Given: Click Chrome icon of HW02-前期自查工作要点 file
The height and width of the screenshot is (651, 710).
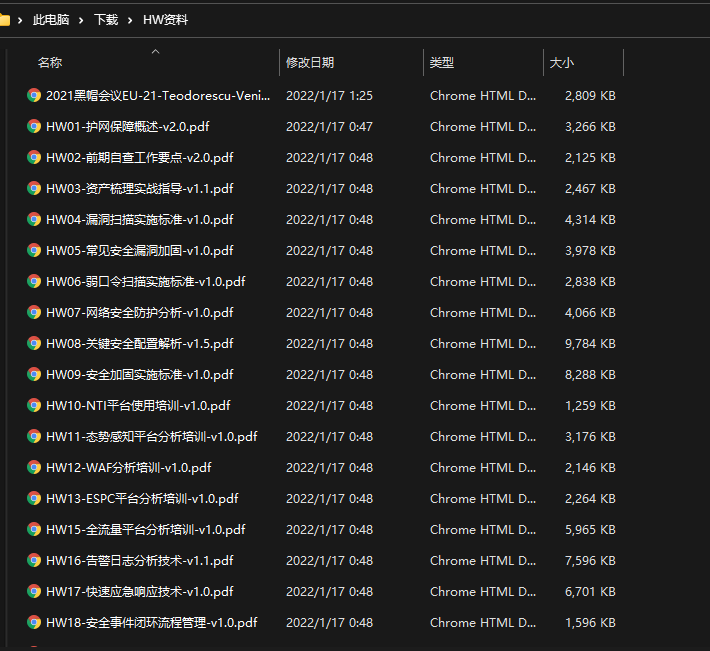Looking at the screenshot, I should click(34, 158).
